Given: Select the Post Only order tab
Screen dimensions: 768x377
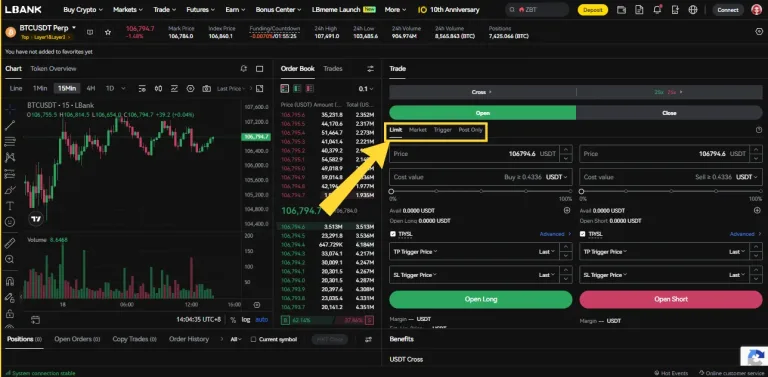Looking at the screenshot, I should [x=471, y=130].
